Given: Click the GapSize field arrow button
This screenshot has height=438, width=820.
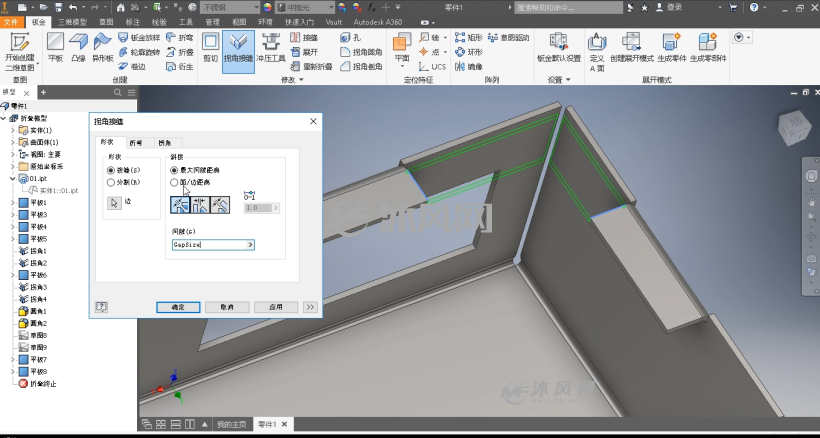Looking at the screenshot, I should pyautogui.click(x=250, y=245).
